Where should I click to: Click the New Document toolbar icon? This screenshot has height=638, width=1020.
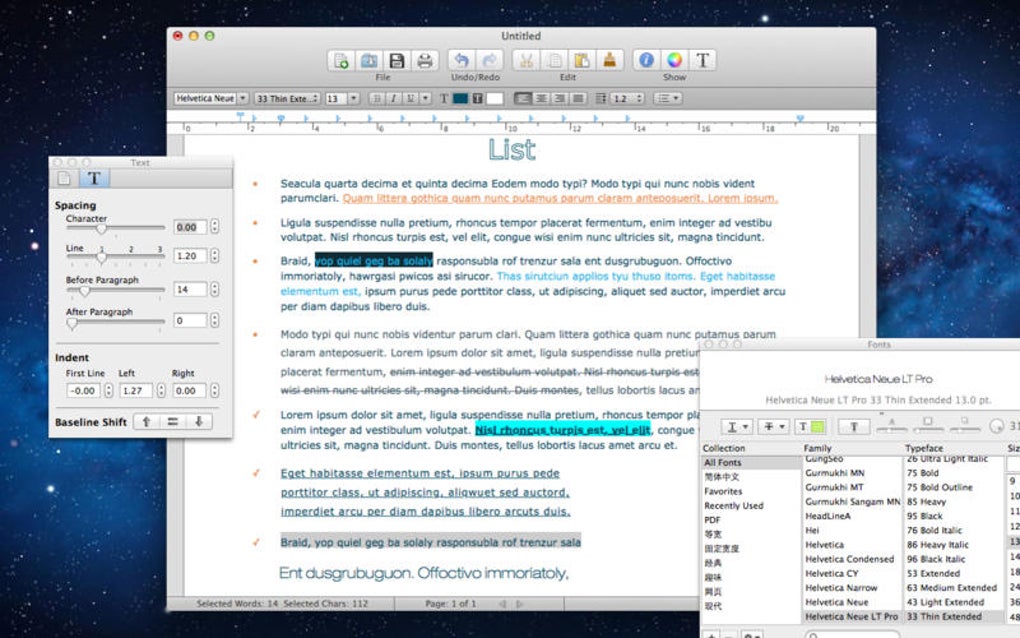pyautogui.click(x=341, y=60)
